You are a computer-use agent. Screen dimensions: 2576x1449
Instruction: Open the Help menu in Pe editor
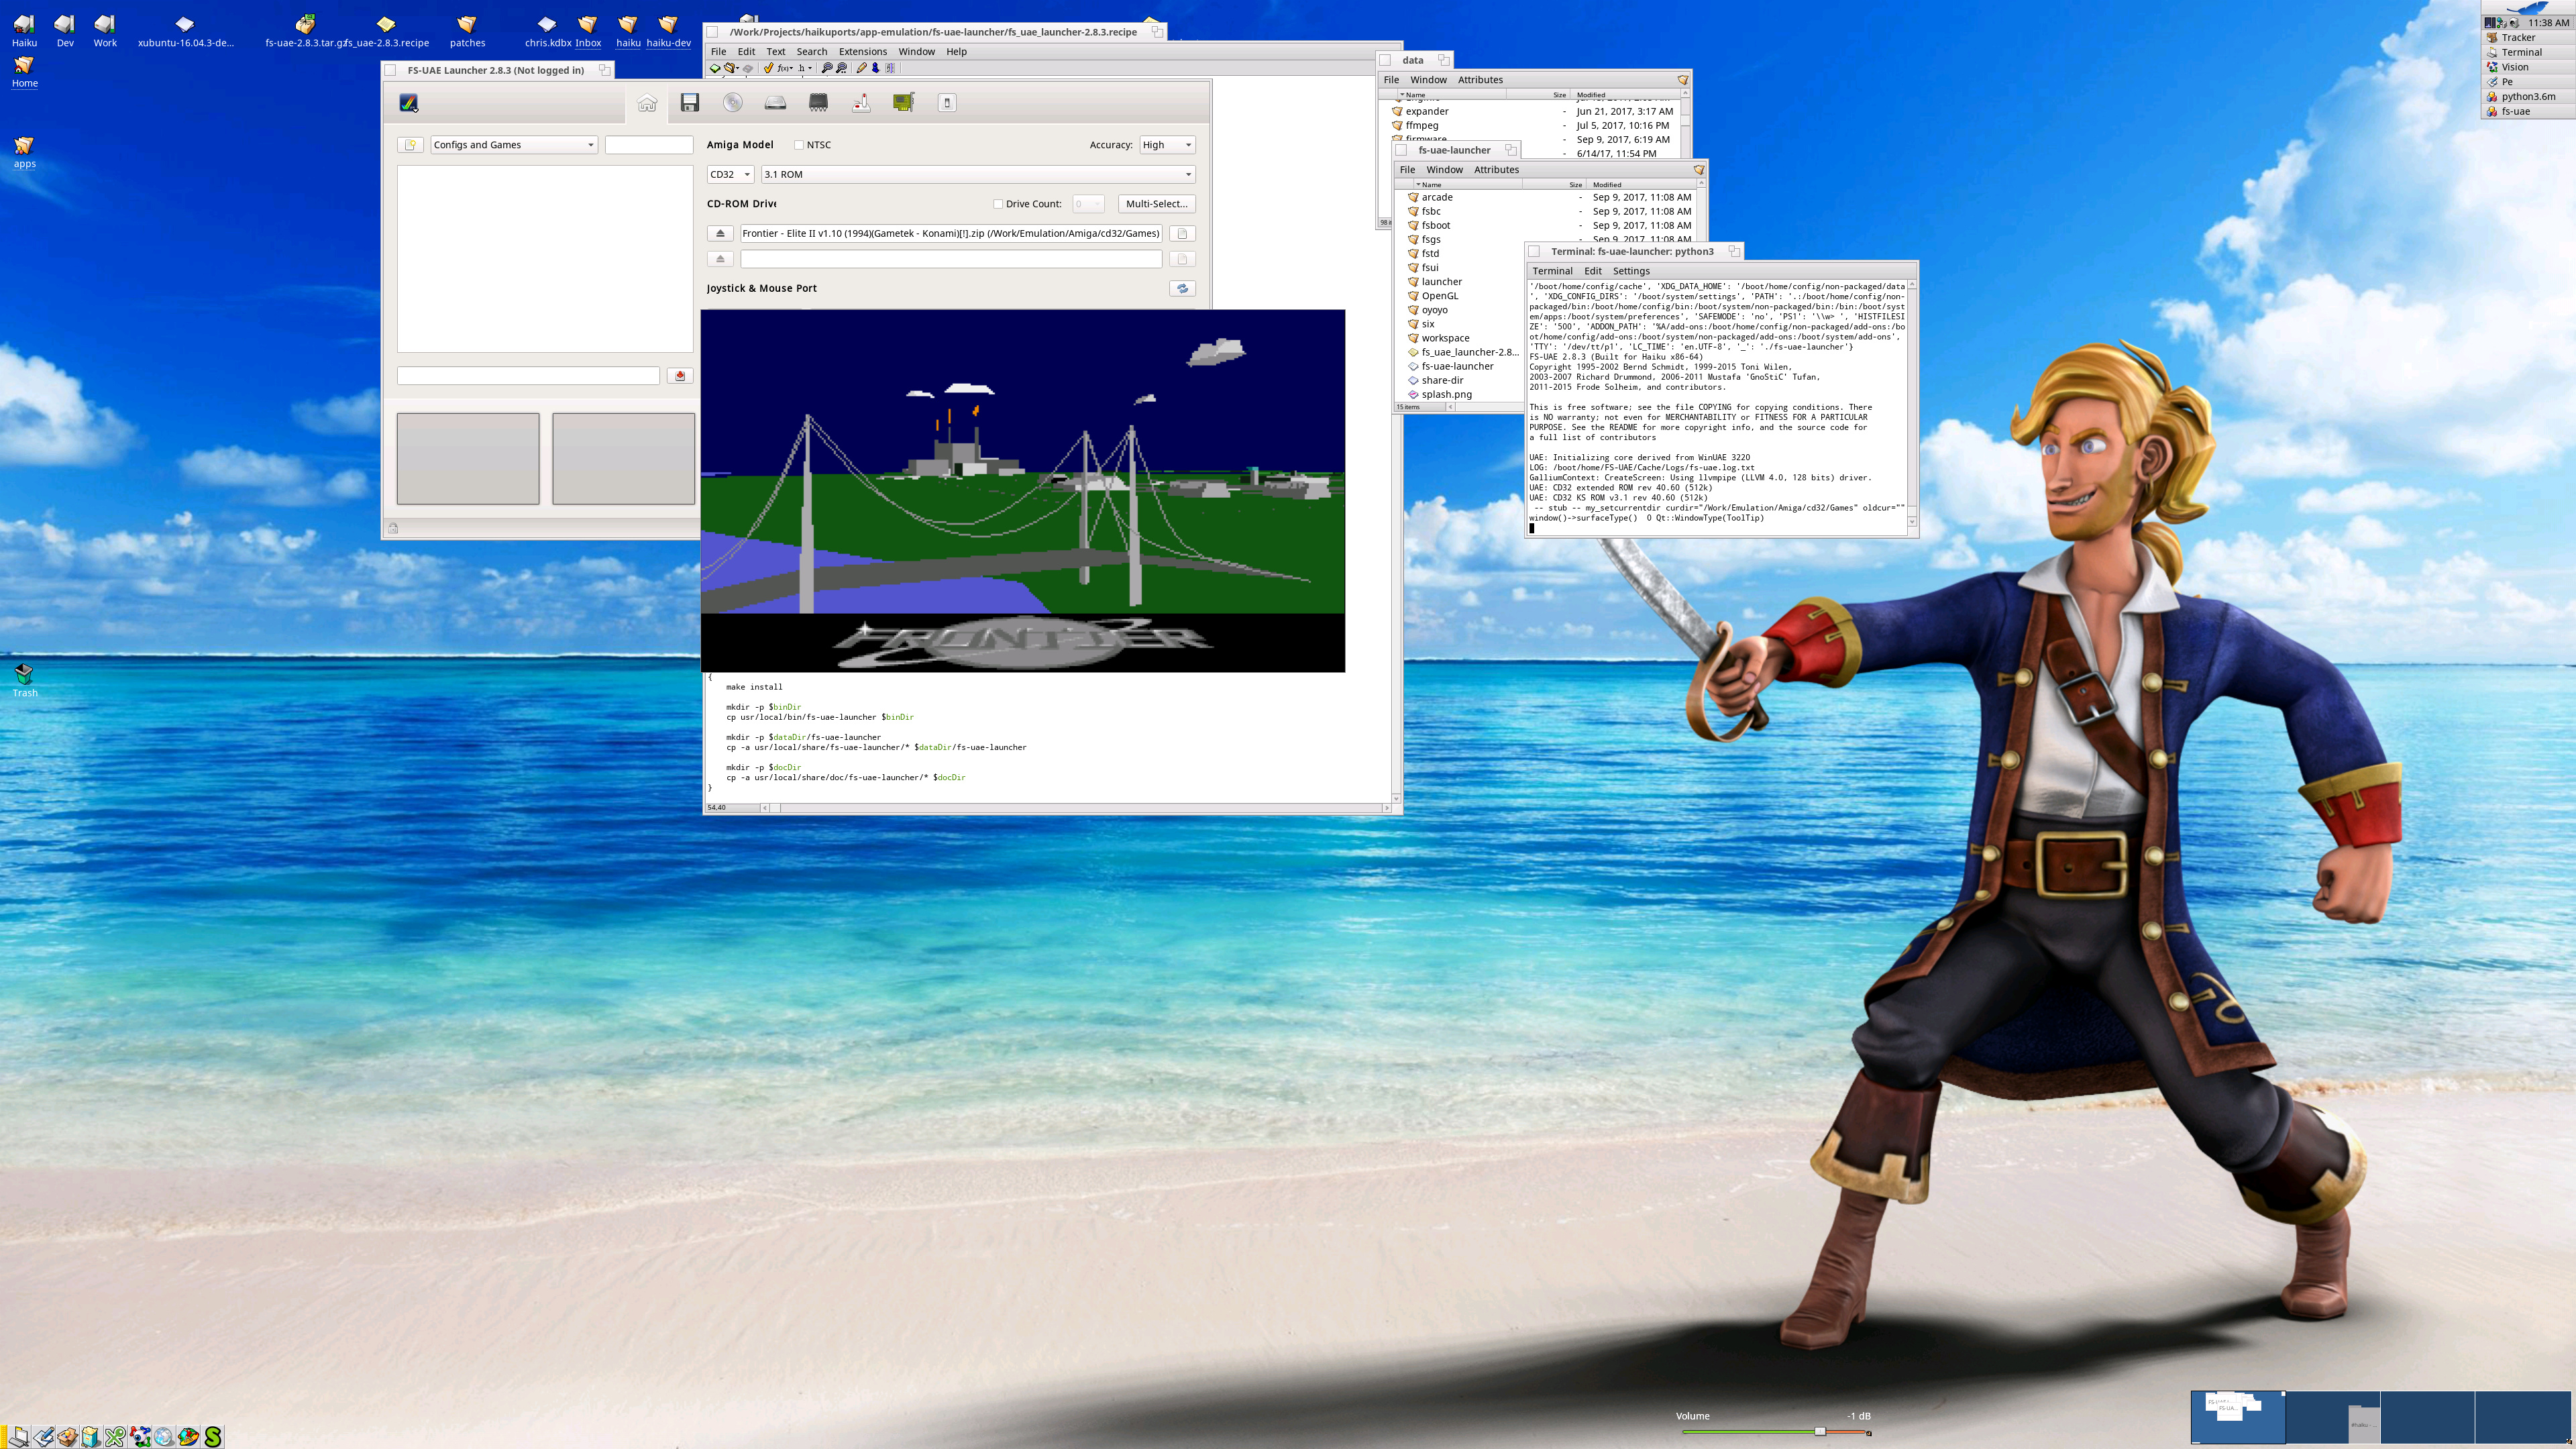956,52
